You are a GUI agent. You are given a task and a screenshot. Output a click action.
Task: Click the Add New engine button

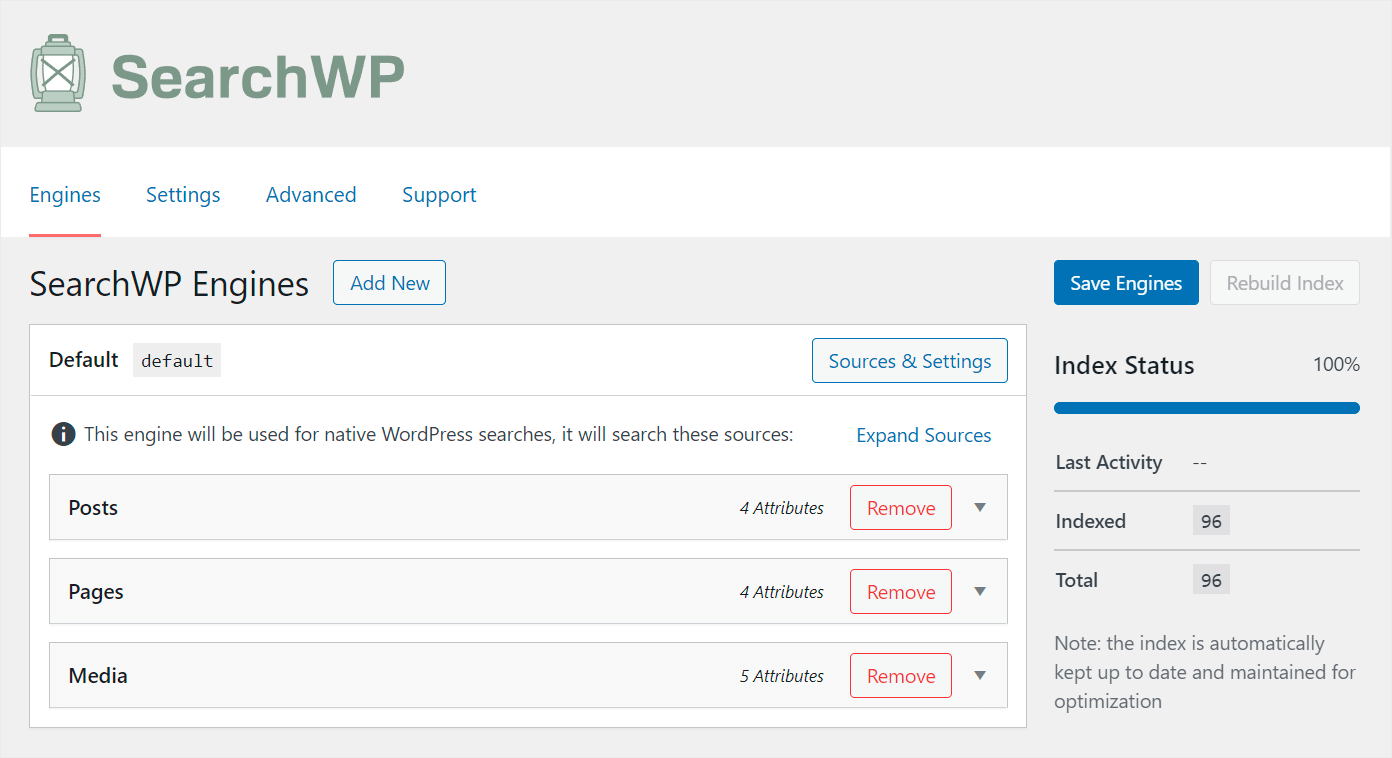(389, 283)
